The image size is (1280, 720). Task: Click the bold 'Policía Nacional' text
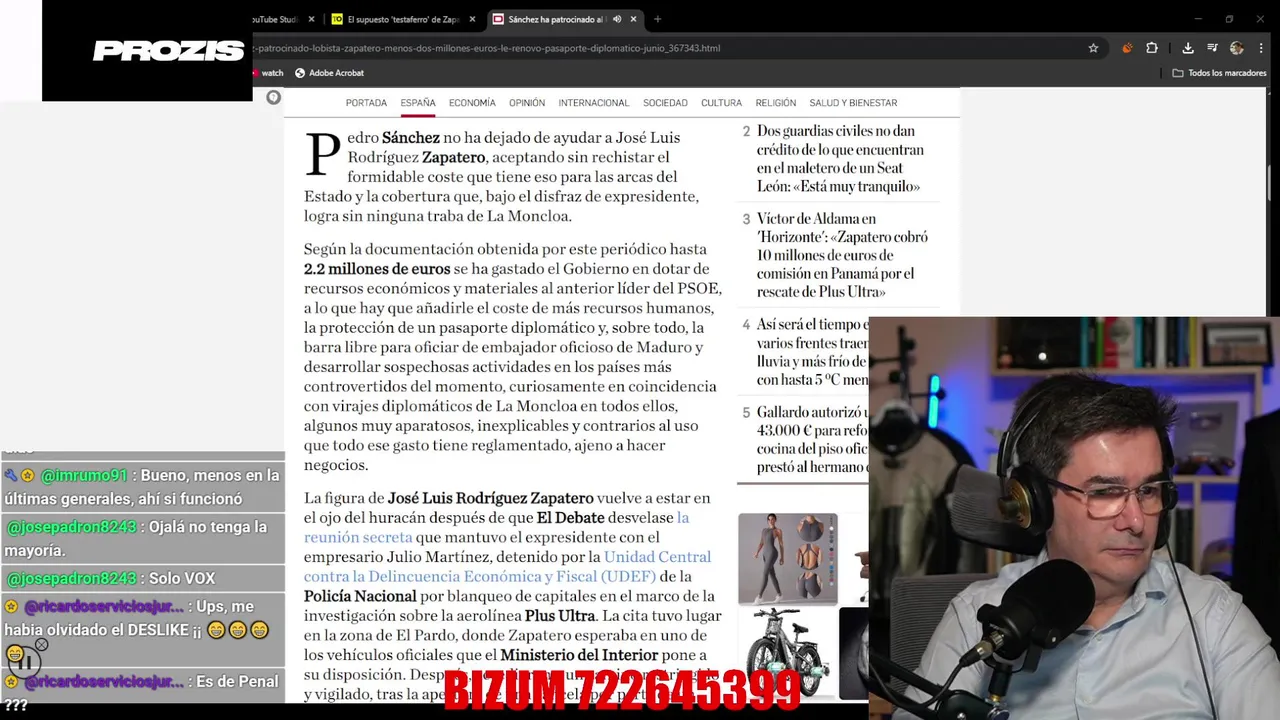click(360, 596)
